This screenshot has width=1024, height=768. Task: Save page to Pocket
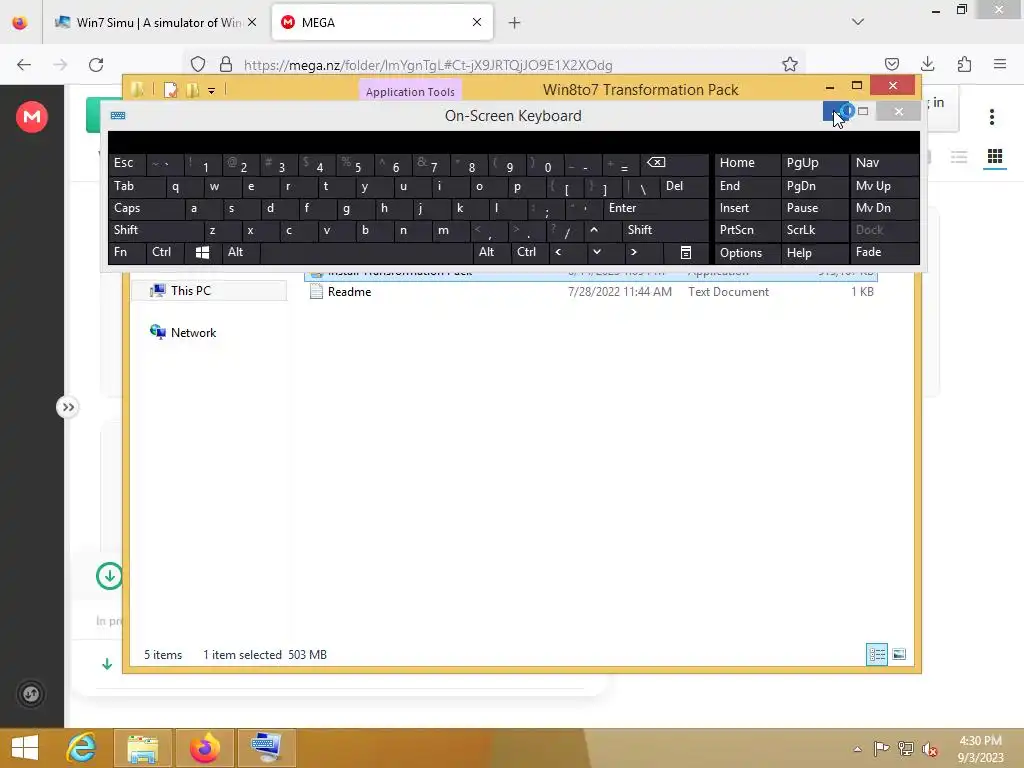pyautogui.click(x=891, y=64)
